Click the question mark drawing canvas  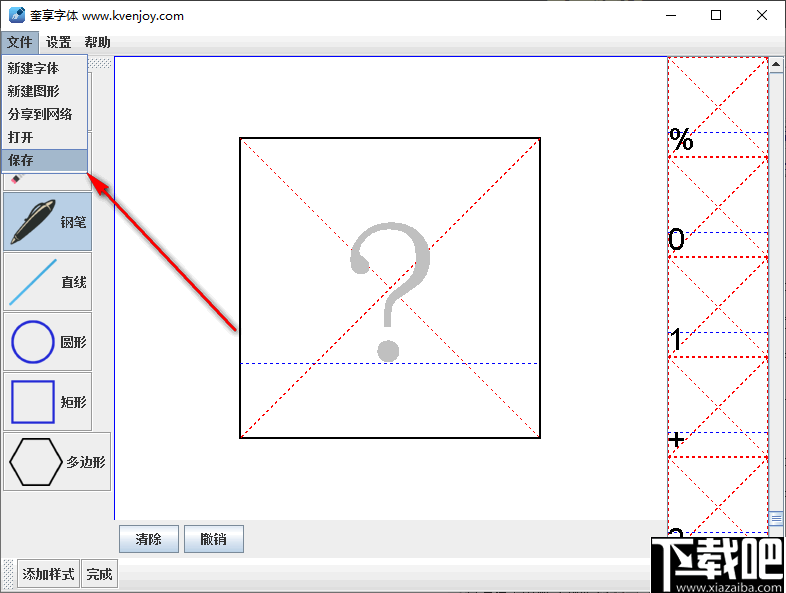click(x=390, y=288)
